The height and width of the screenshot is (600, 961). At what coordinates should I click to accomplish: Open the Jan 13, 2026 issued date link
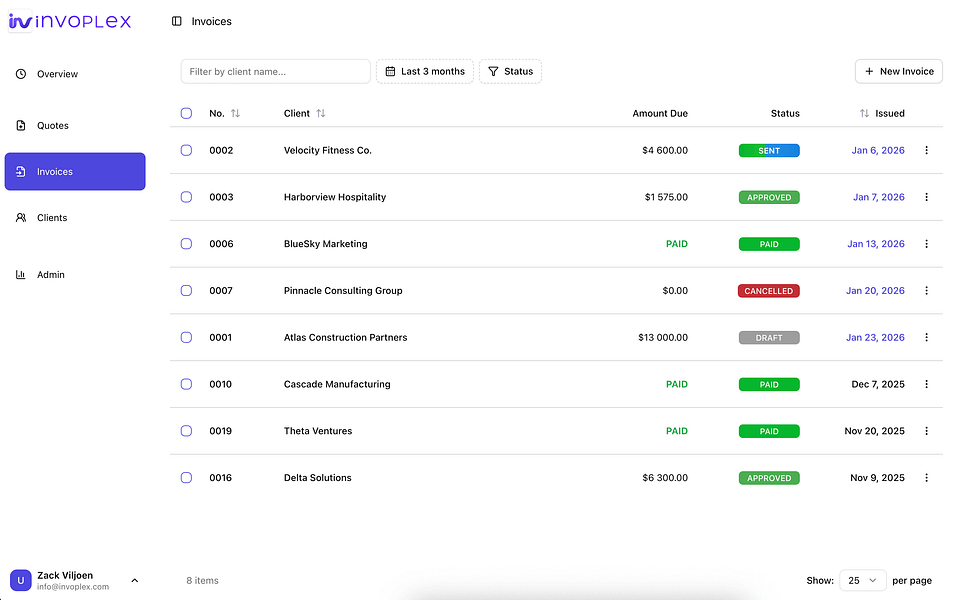tap(876, 244)
